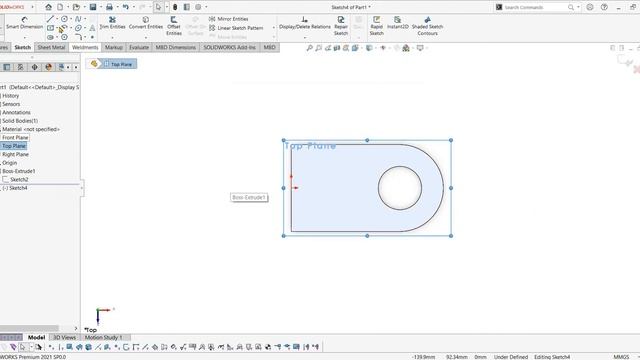The width and height of the screenshot is (640, 360).
Task: Activate the Offset Entities tool
Action: click(174, 26)
